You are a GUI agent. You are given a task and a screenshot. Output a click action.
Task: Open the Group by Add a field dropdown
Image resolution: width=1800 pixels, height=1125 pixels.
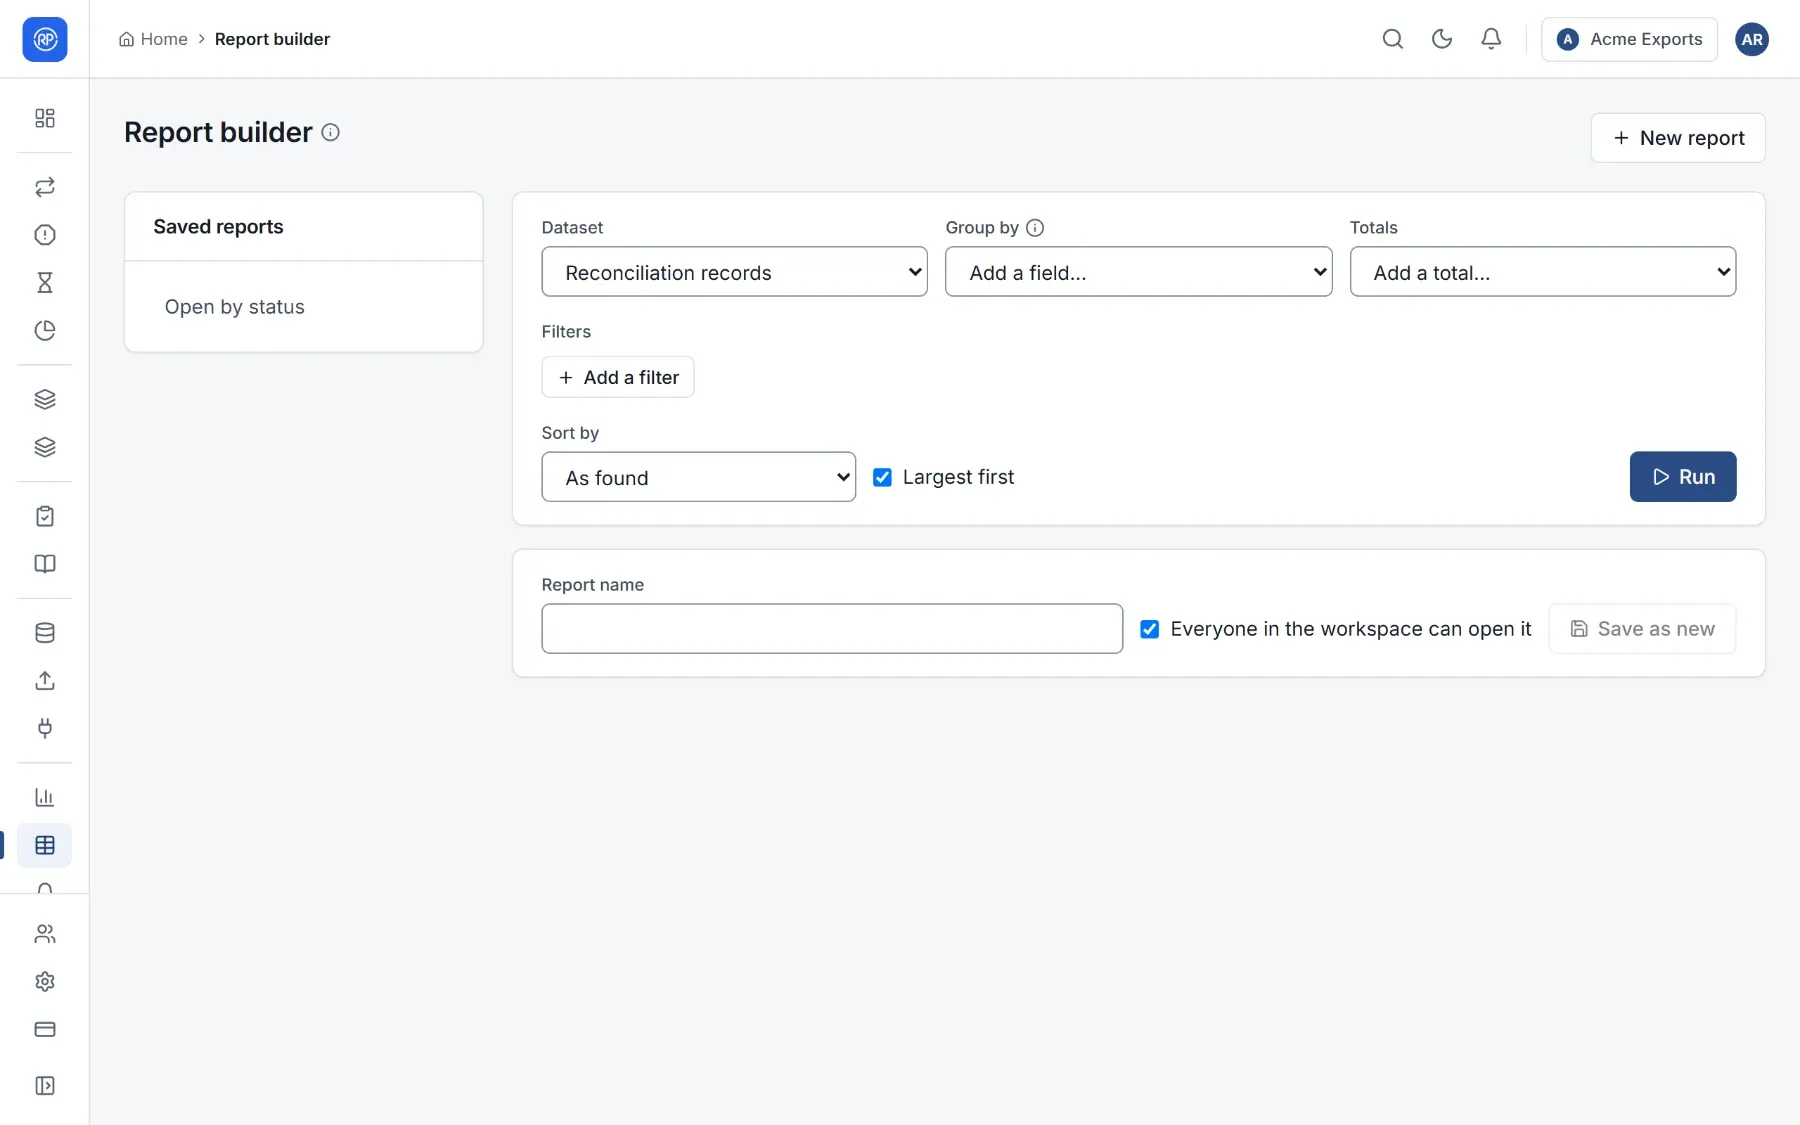click(x=1138, y=272)
